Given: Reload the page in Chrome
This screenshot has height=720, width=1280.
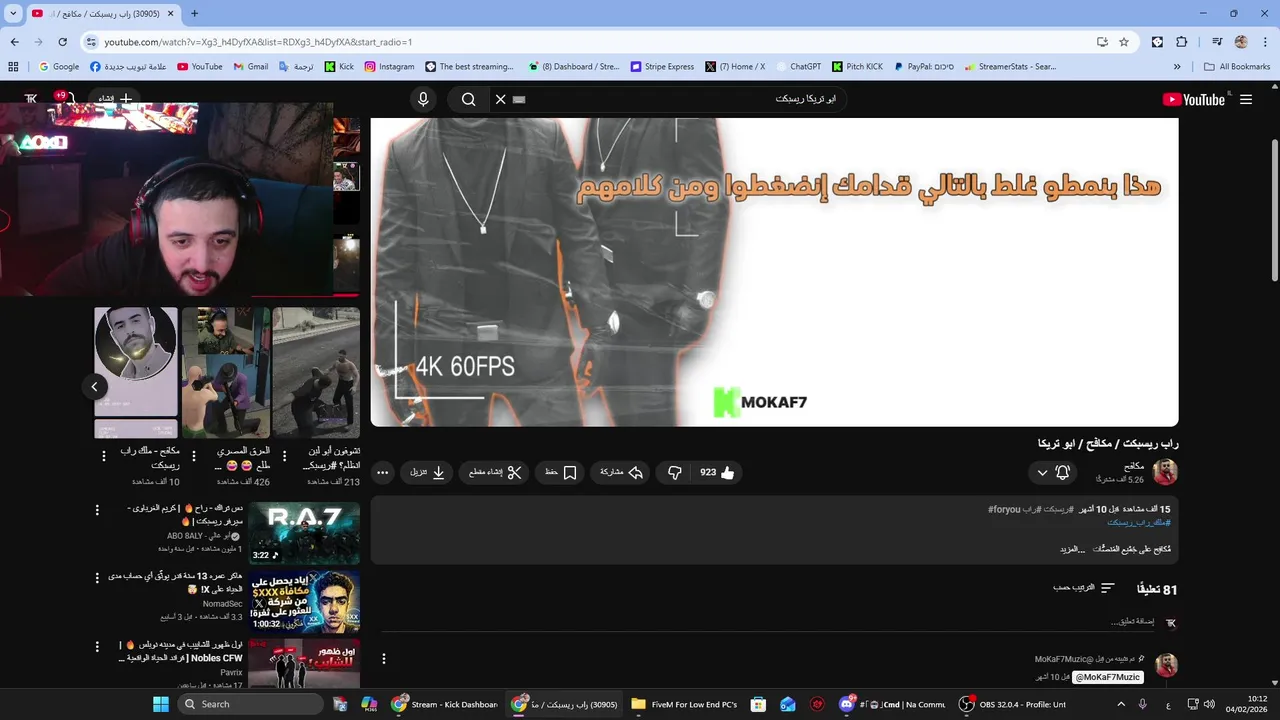Looking at the screenshot, I should point(62,42).
